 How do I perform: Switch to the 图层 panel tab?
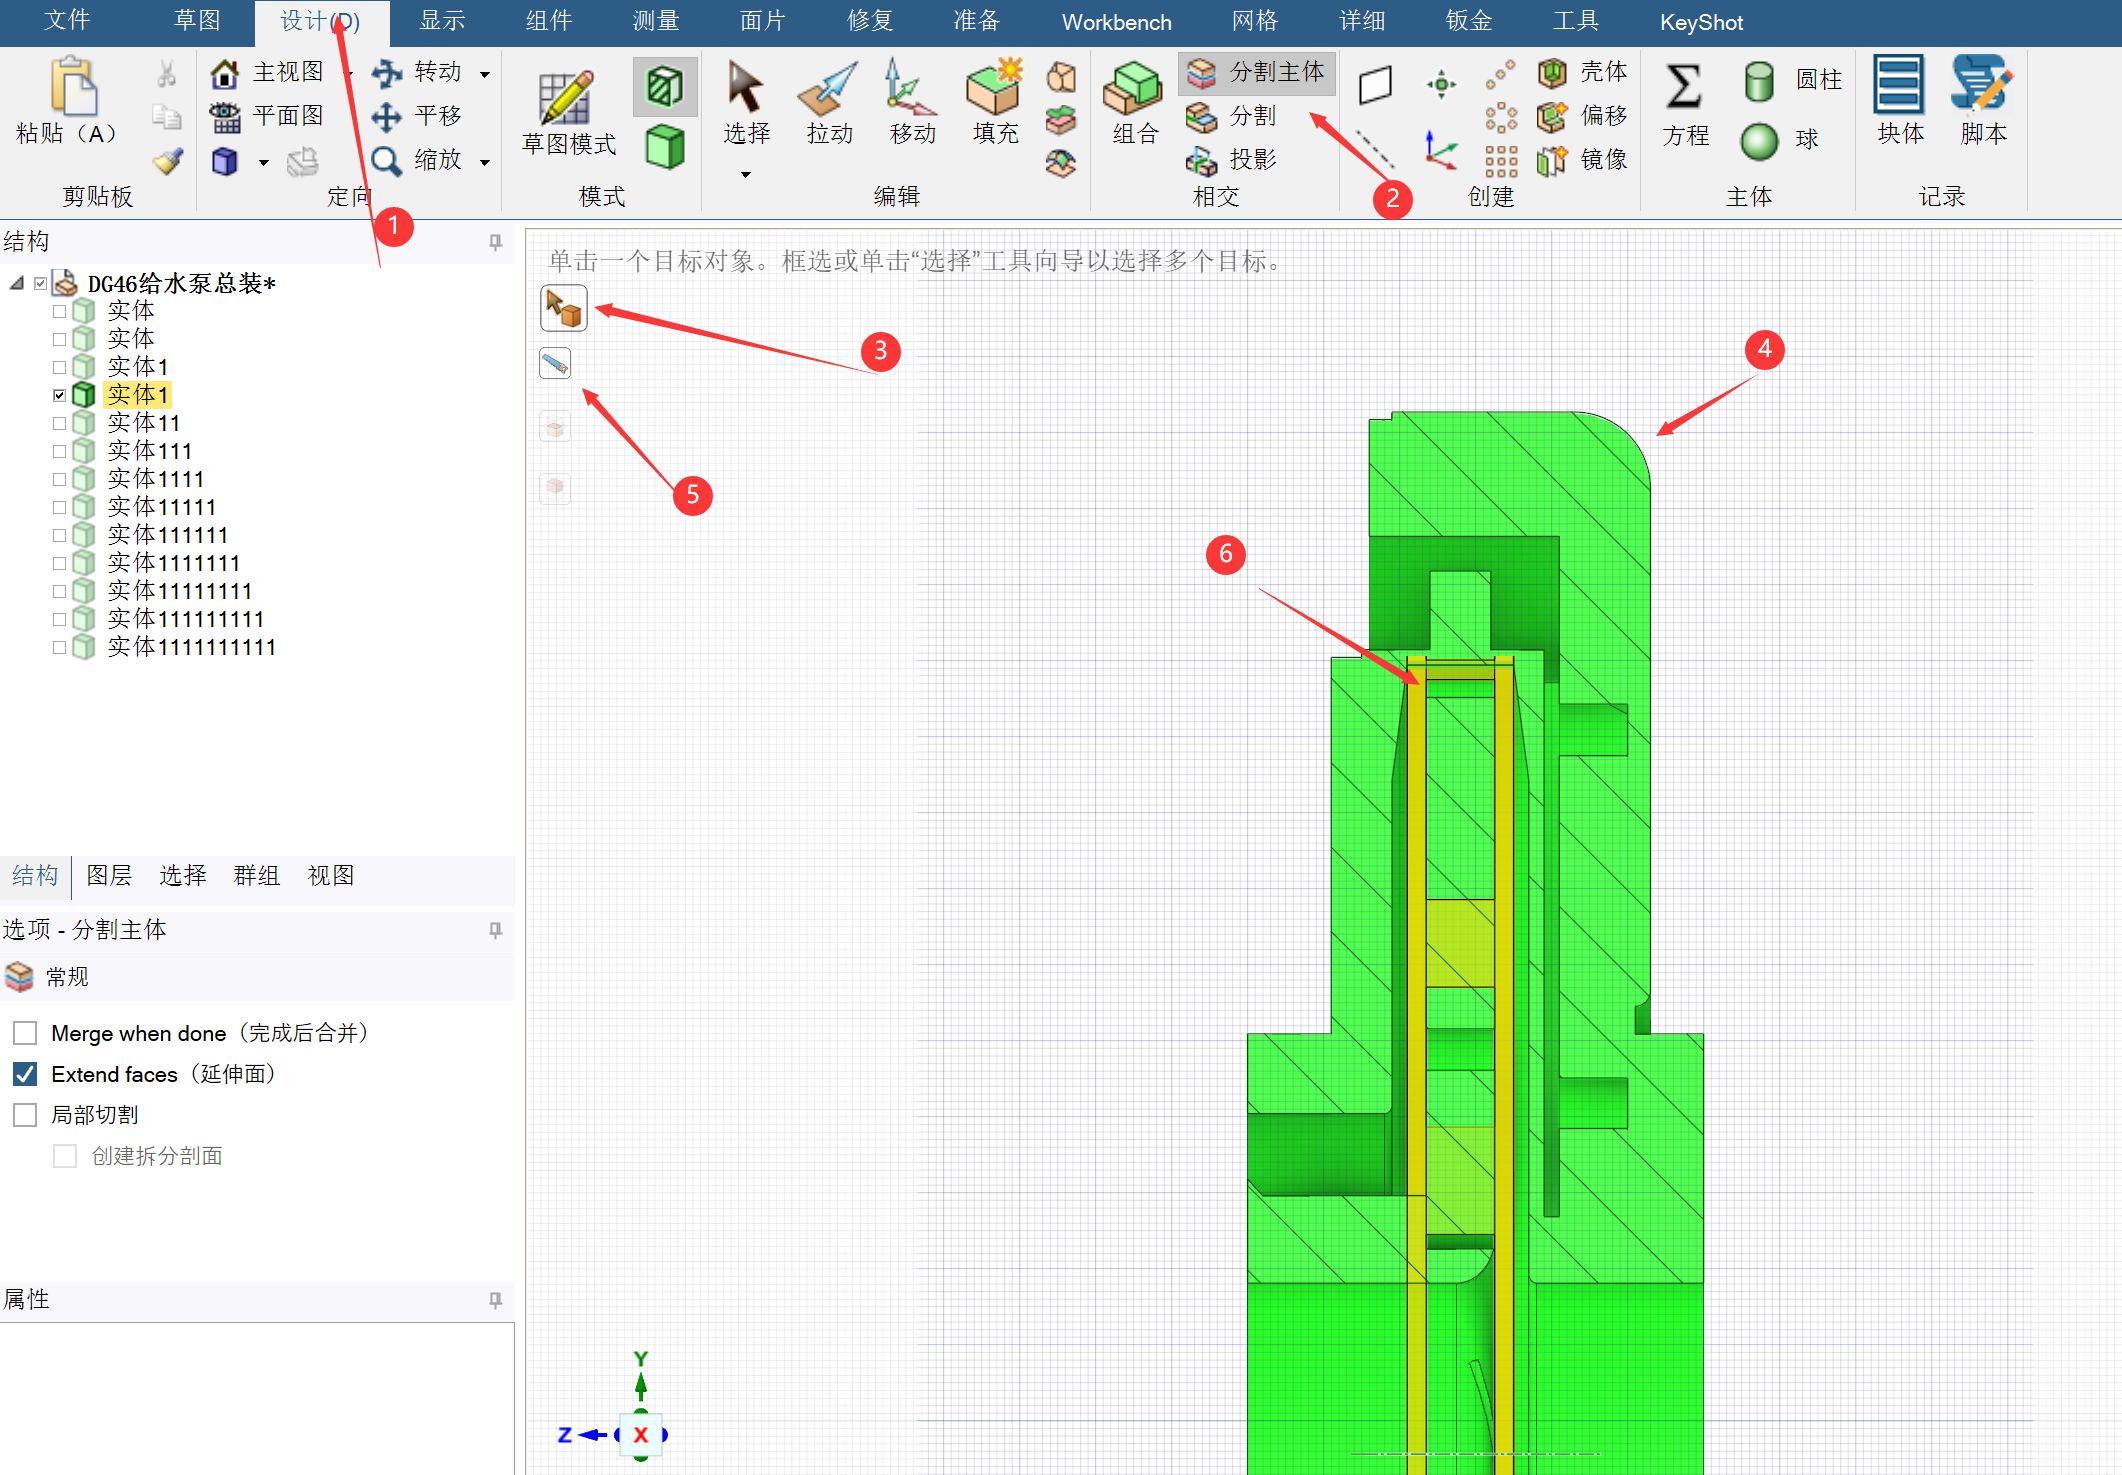[x=109, y=876]
